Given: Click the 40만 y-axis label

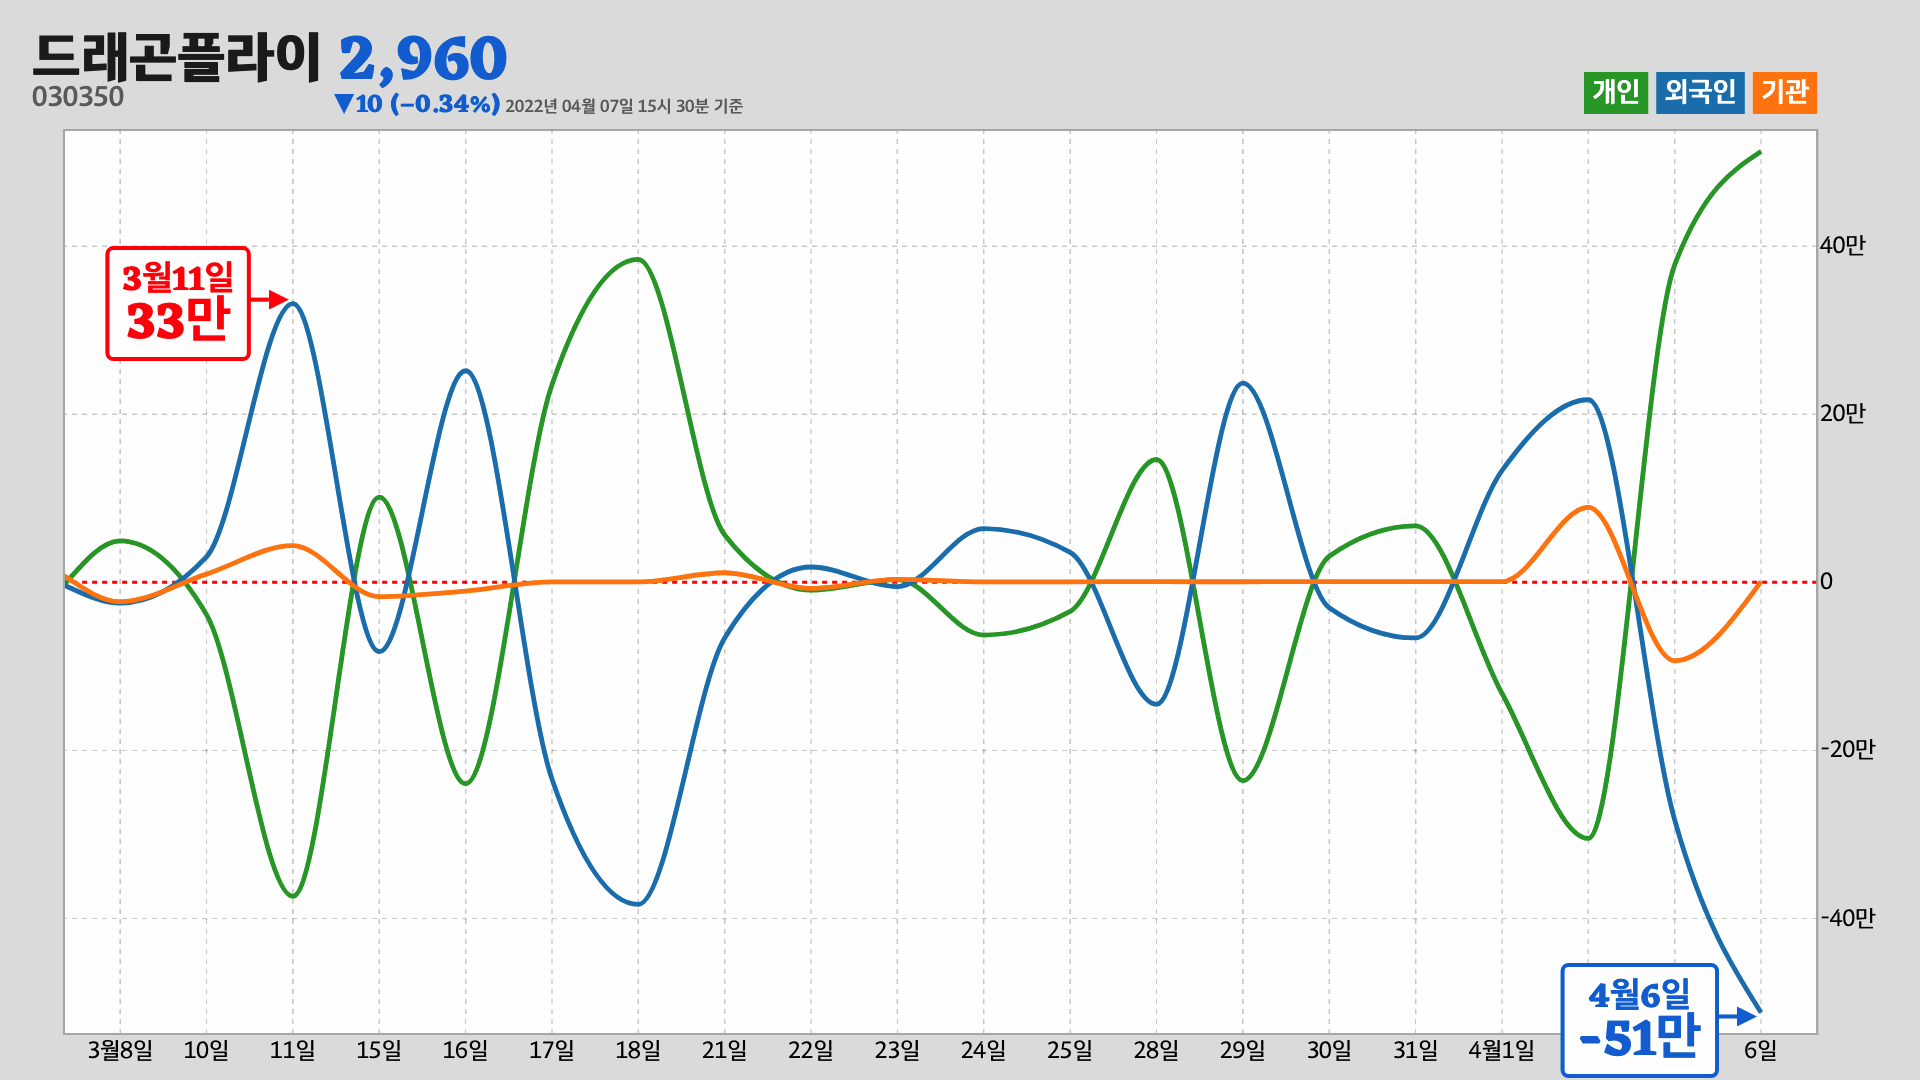Looking at the screenshot, I should 1843,246.
